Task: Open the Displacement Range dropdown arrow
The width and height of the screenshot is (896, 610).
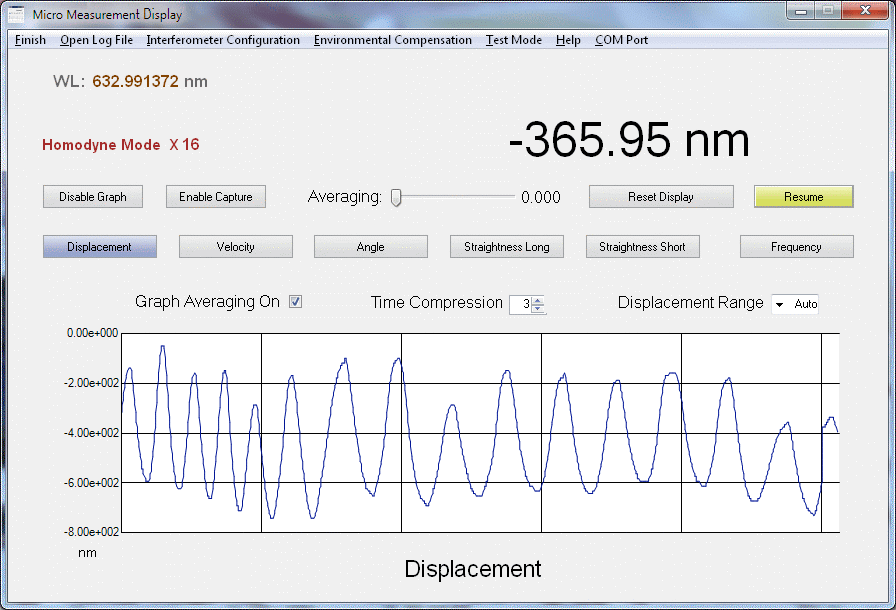Action: click(779, 304)
